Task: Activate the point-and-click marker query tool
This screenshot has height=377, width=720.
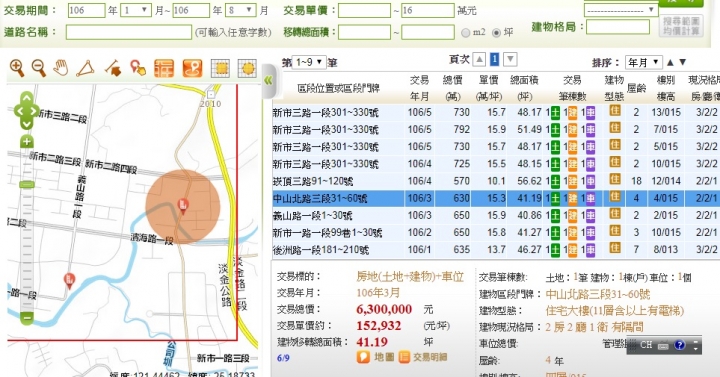Action: [137, 68]
